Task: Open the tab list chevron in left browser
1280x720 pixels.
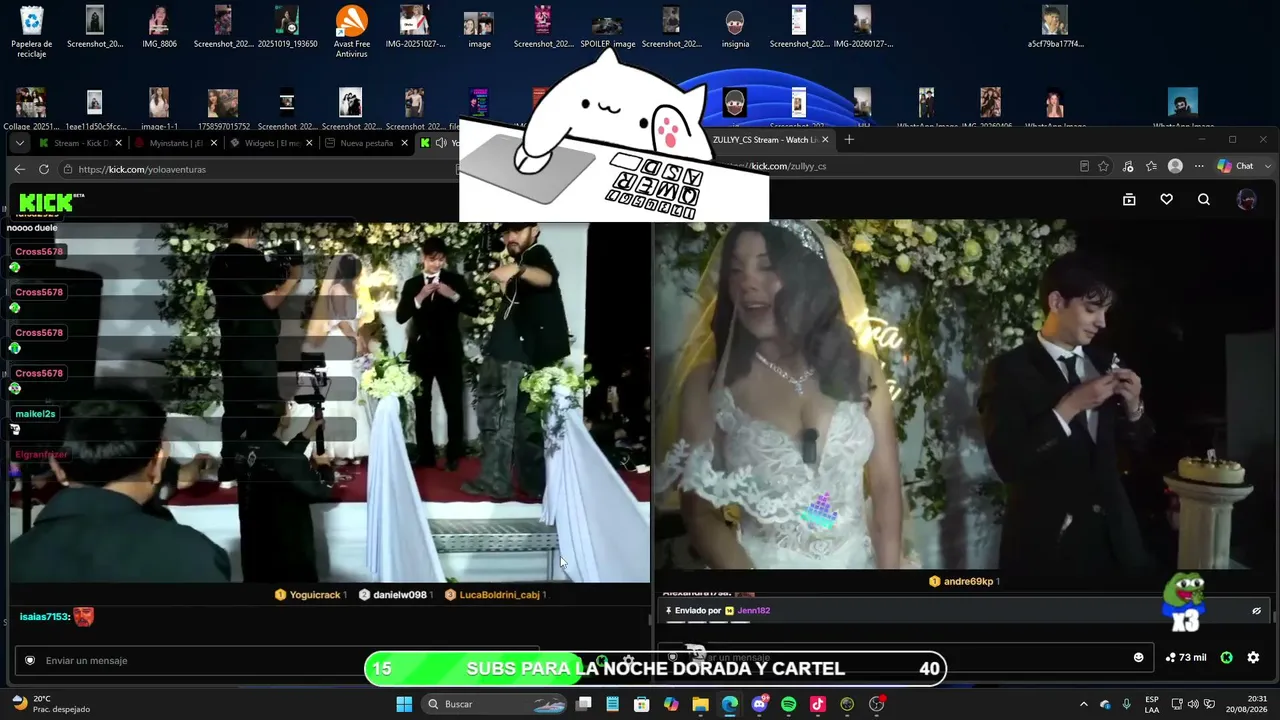Action: tap(19, 143)
